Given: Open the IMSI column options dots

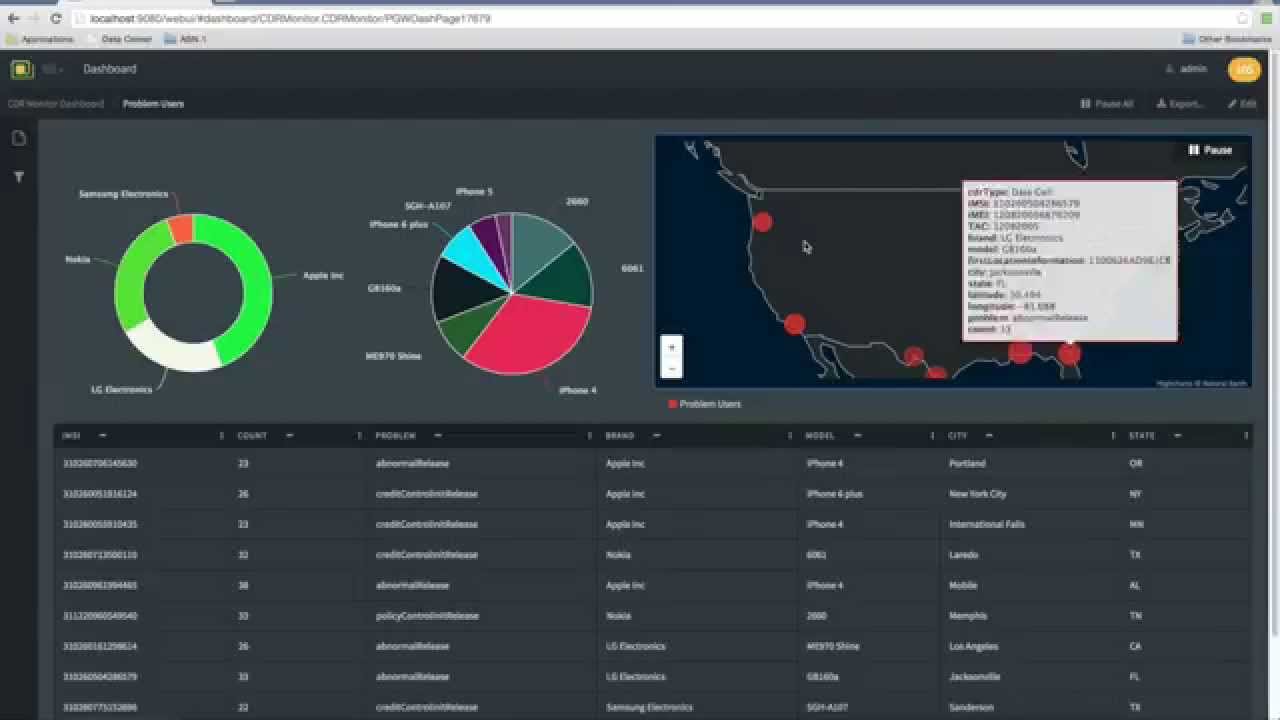Looking at the screenshot, I should (x=221, y=436).
